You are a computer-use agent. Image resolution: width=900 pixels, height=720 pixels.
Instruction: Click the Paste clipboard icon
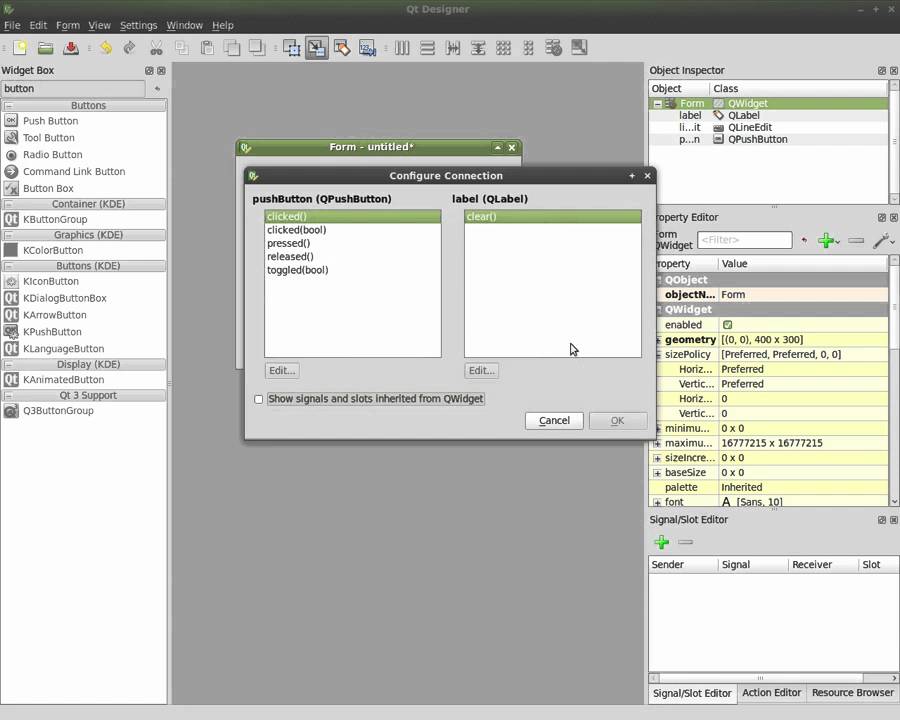[207, 48]
